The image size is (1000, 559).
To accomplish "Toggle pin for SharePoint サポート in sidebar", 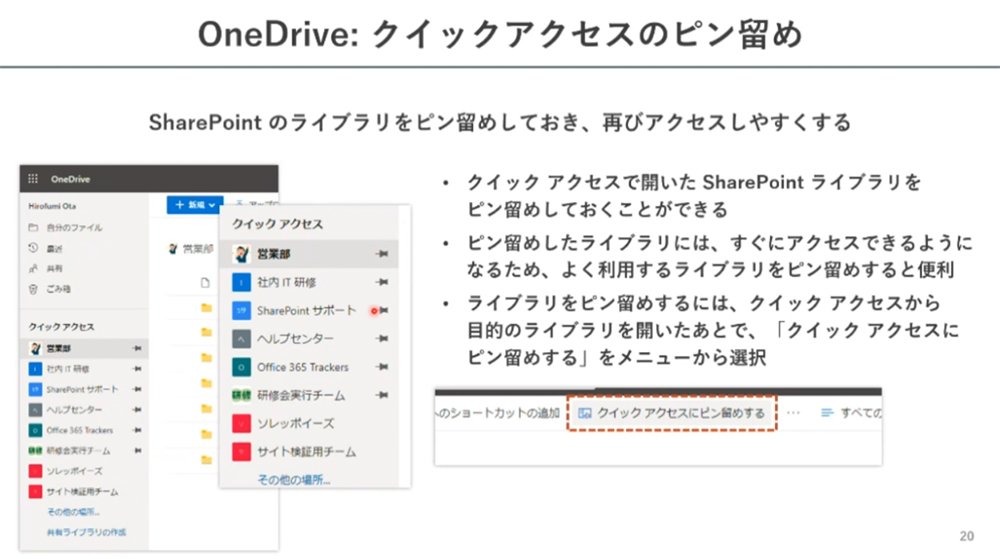I will (x=137, y=389).
